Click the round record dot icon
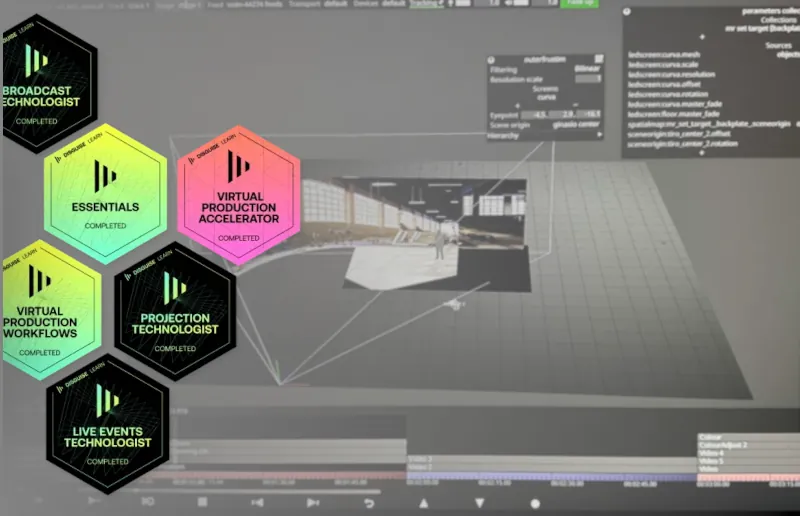800x516 pixels. point(535,504)
